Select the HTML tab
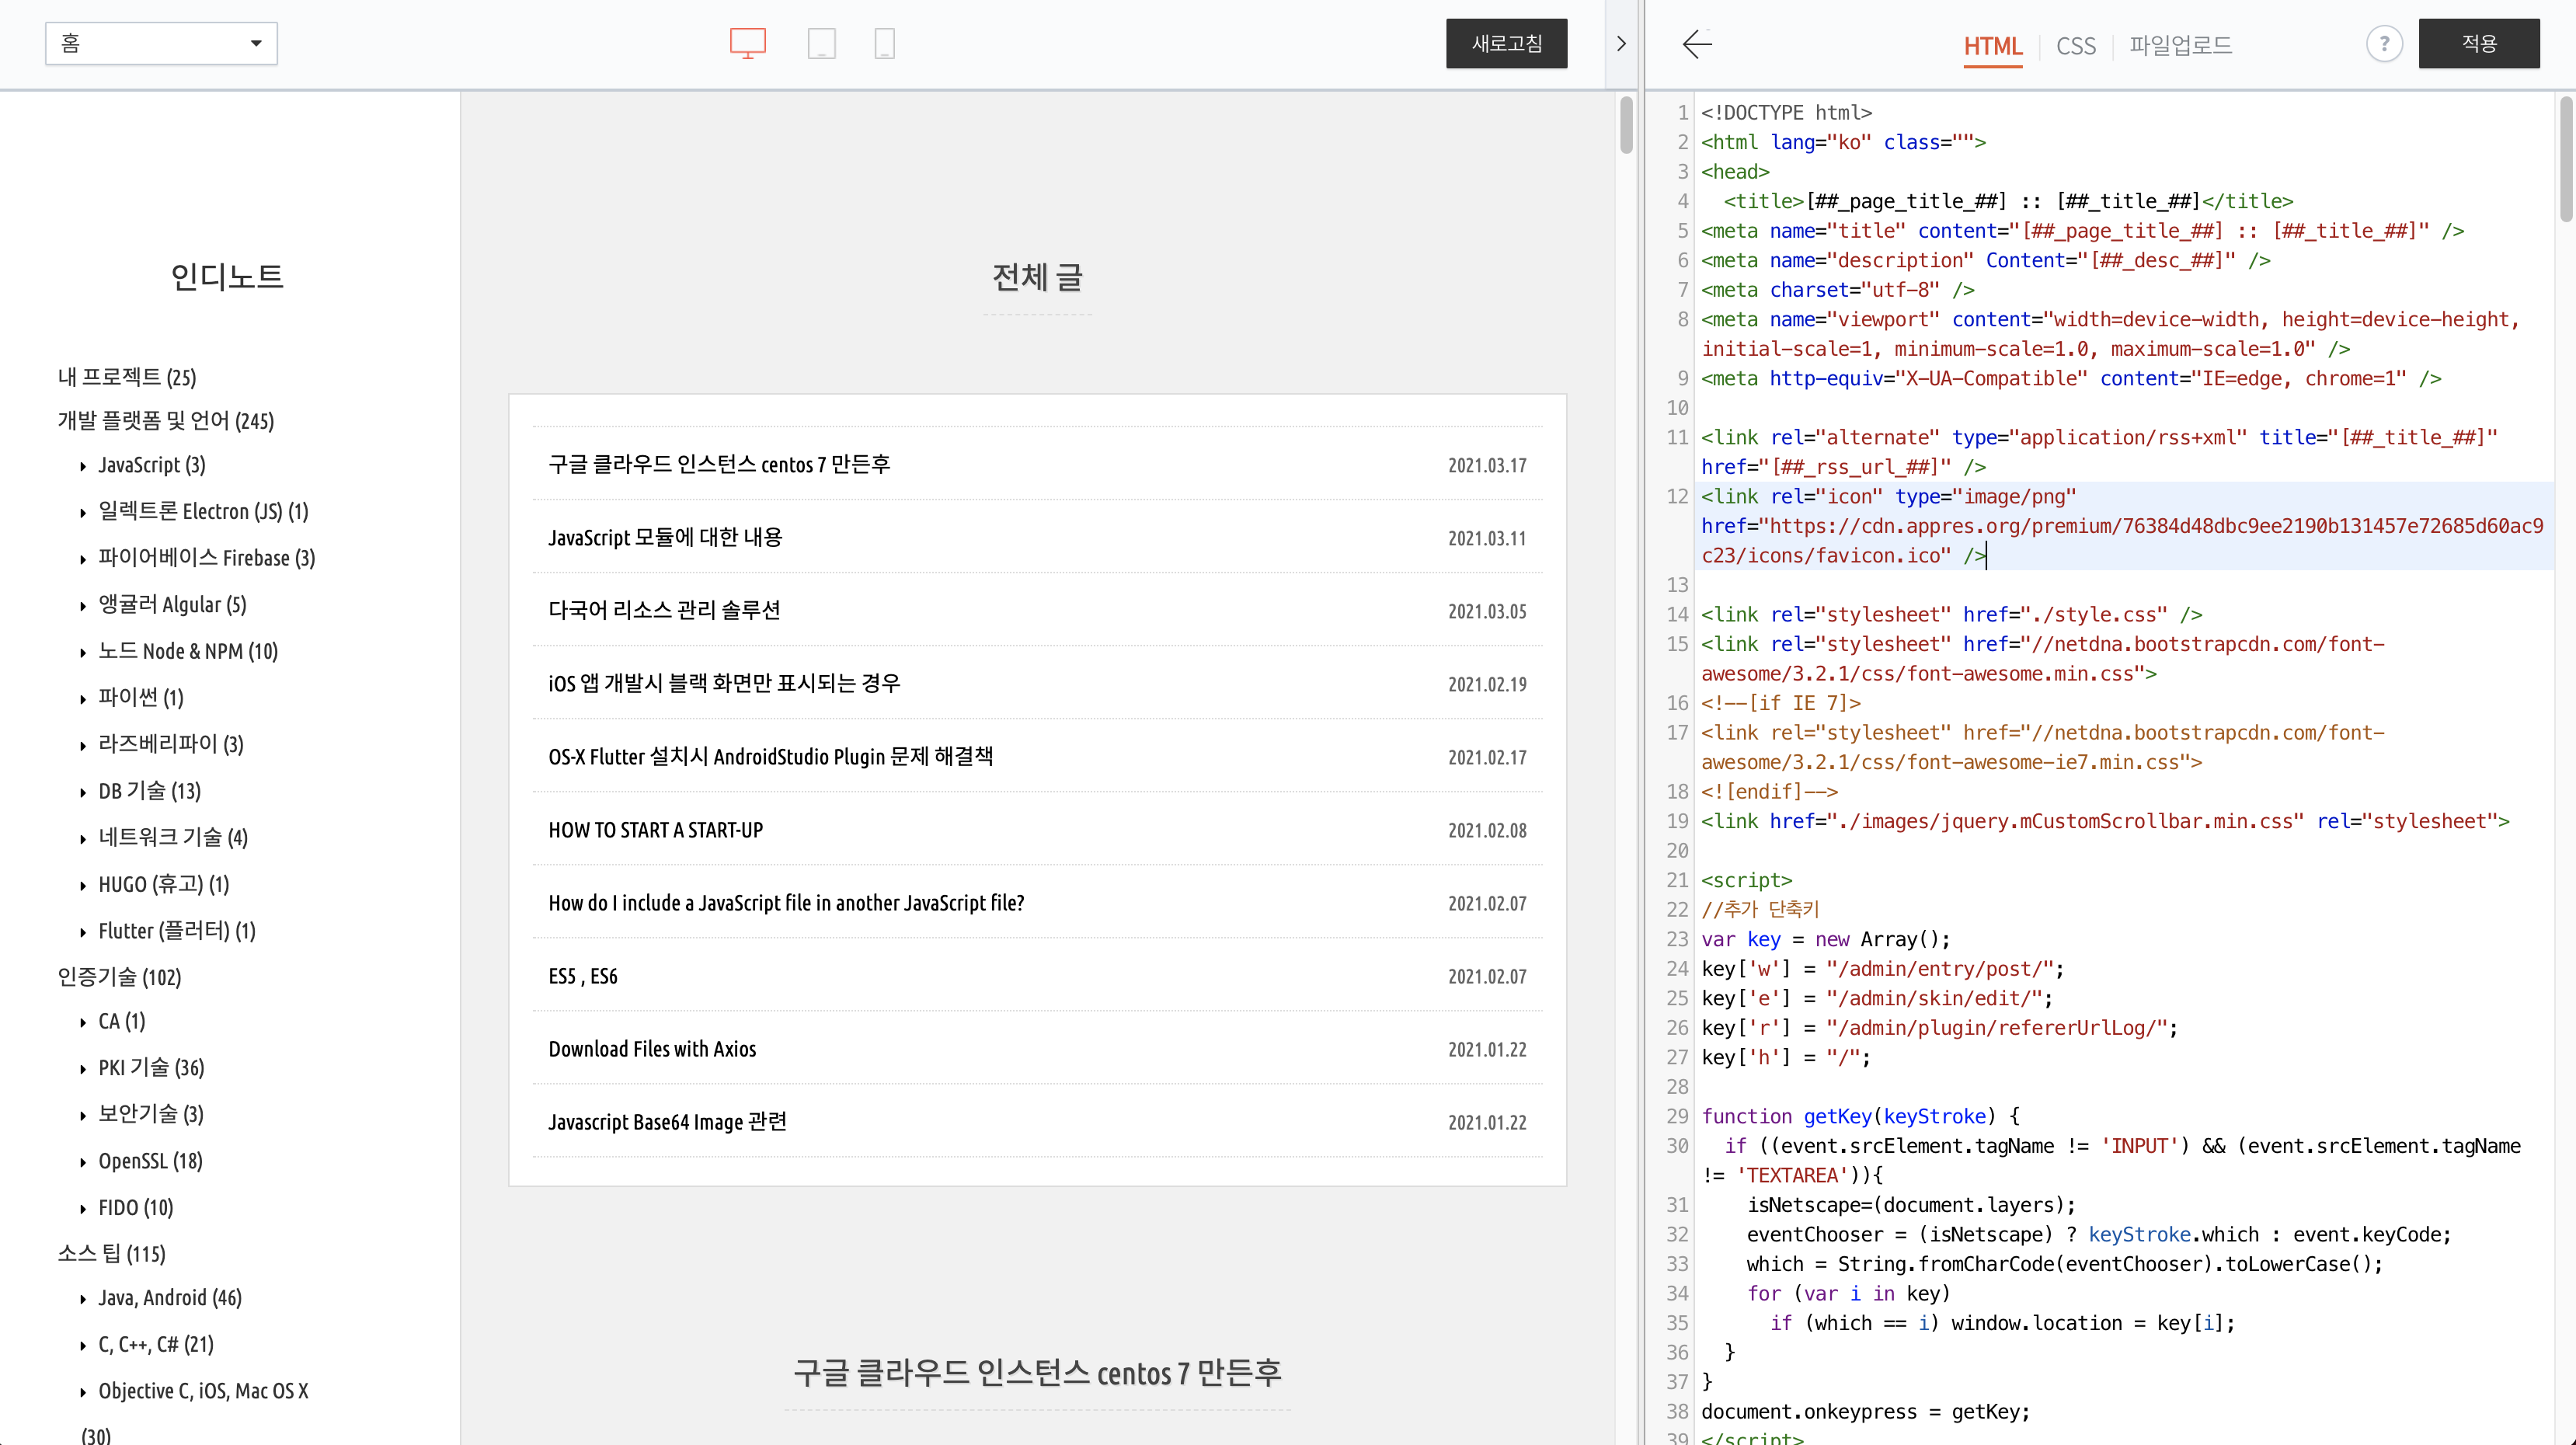The image size is (2576, 1445). (x=1992, y=45)
